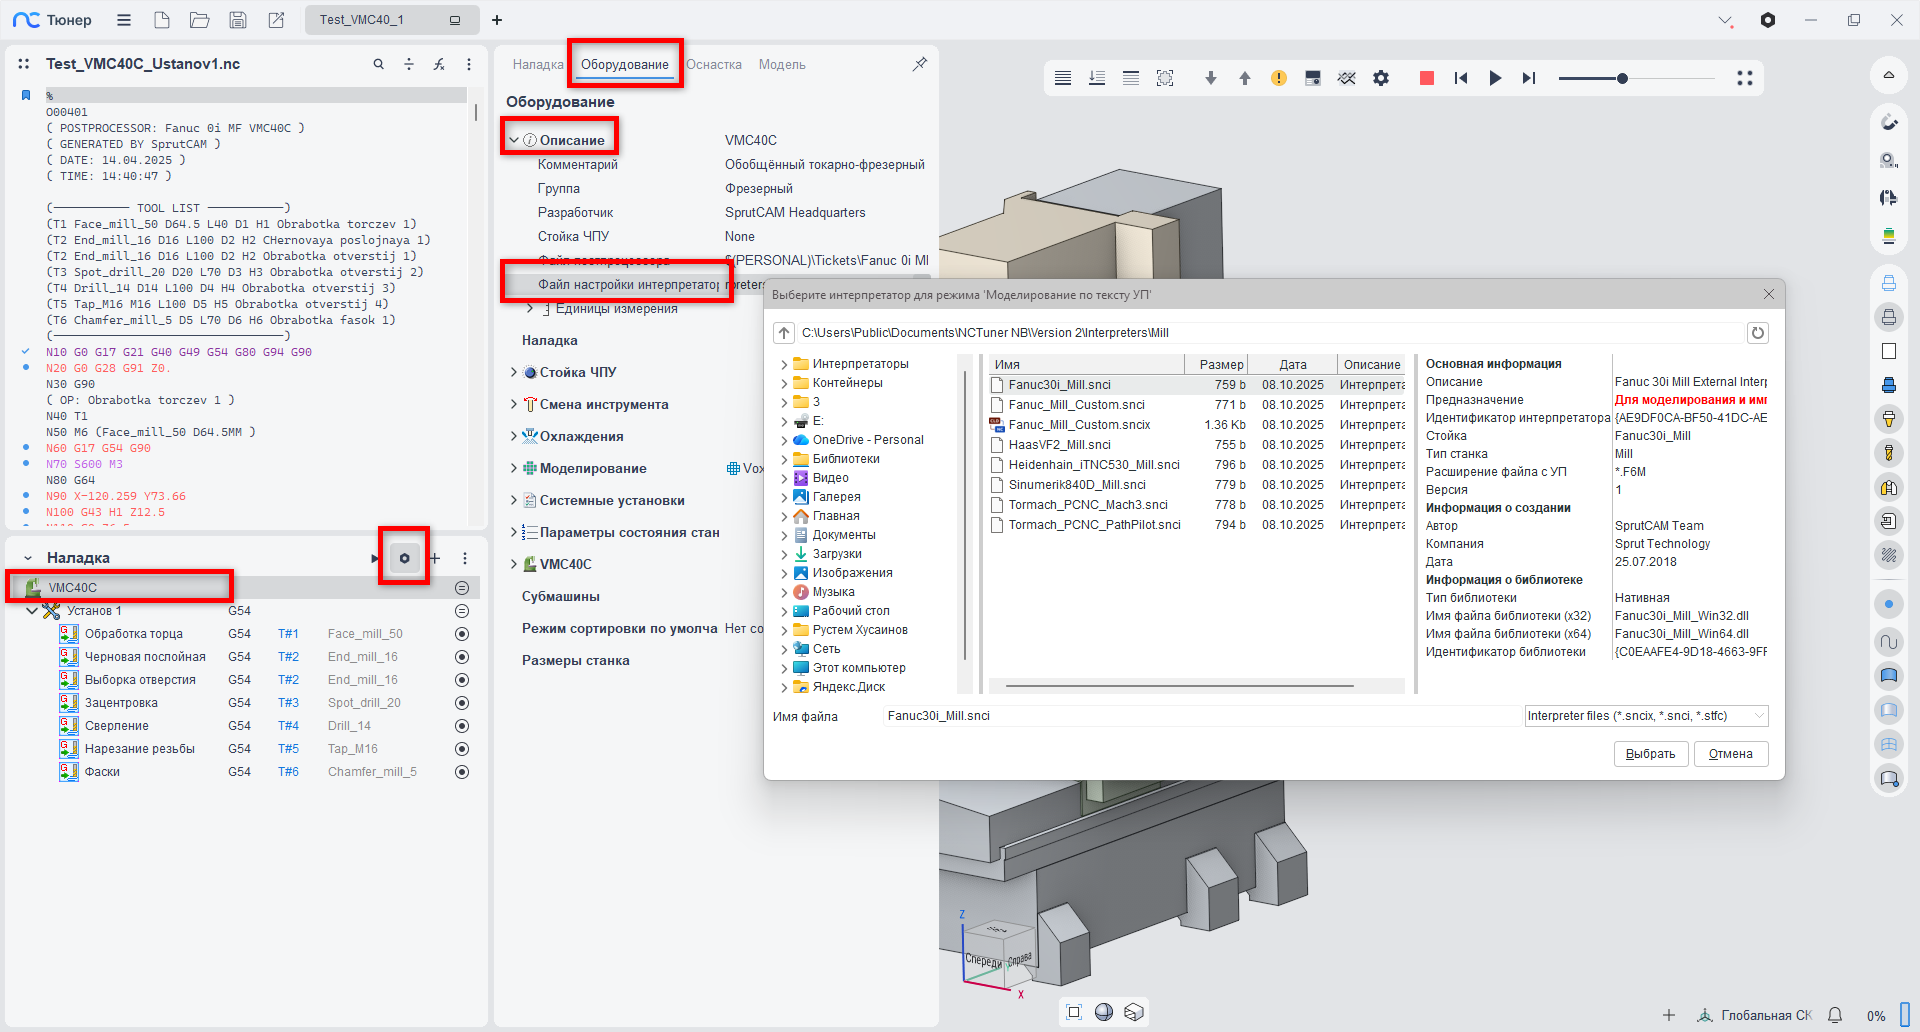The image size is (1920, 1032).
Task: Pin the equipment properties panel
Action: [919, 64]
